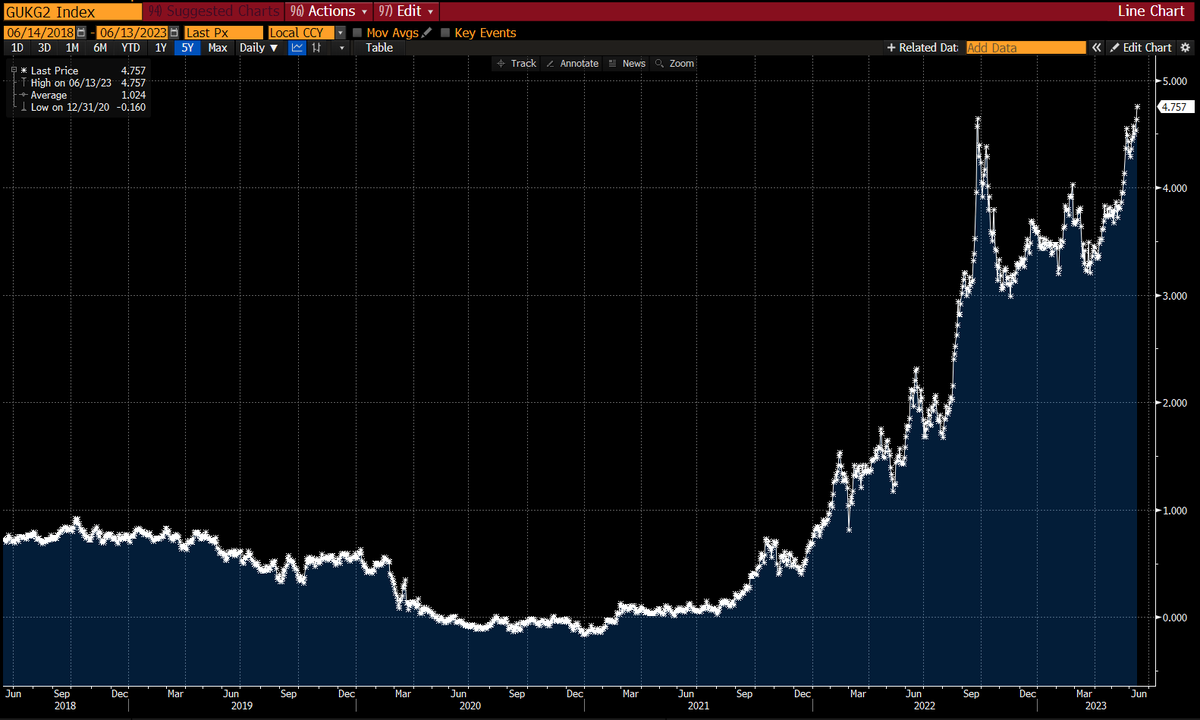The width and height of the screenshot is (1200, 720).
Task: Open the Local CCY dropdown arrow
Action: (x=342, y=33)
